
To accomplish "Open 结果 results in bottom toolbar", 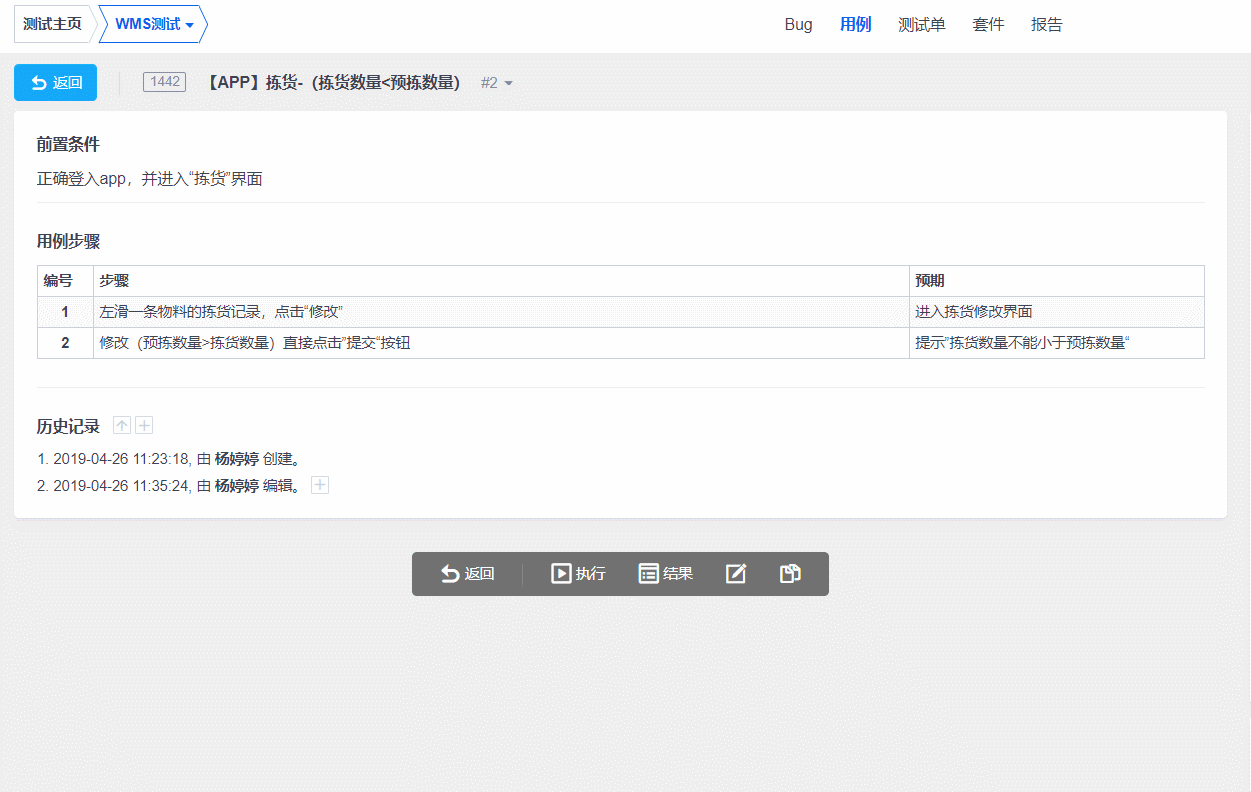I will 666,574.
